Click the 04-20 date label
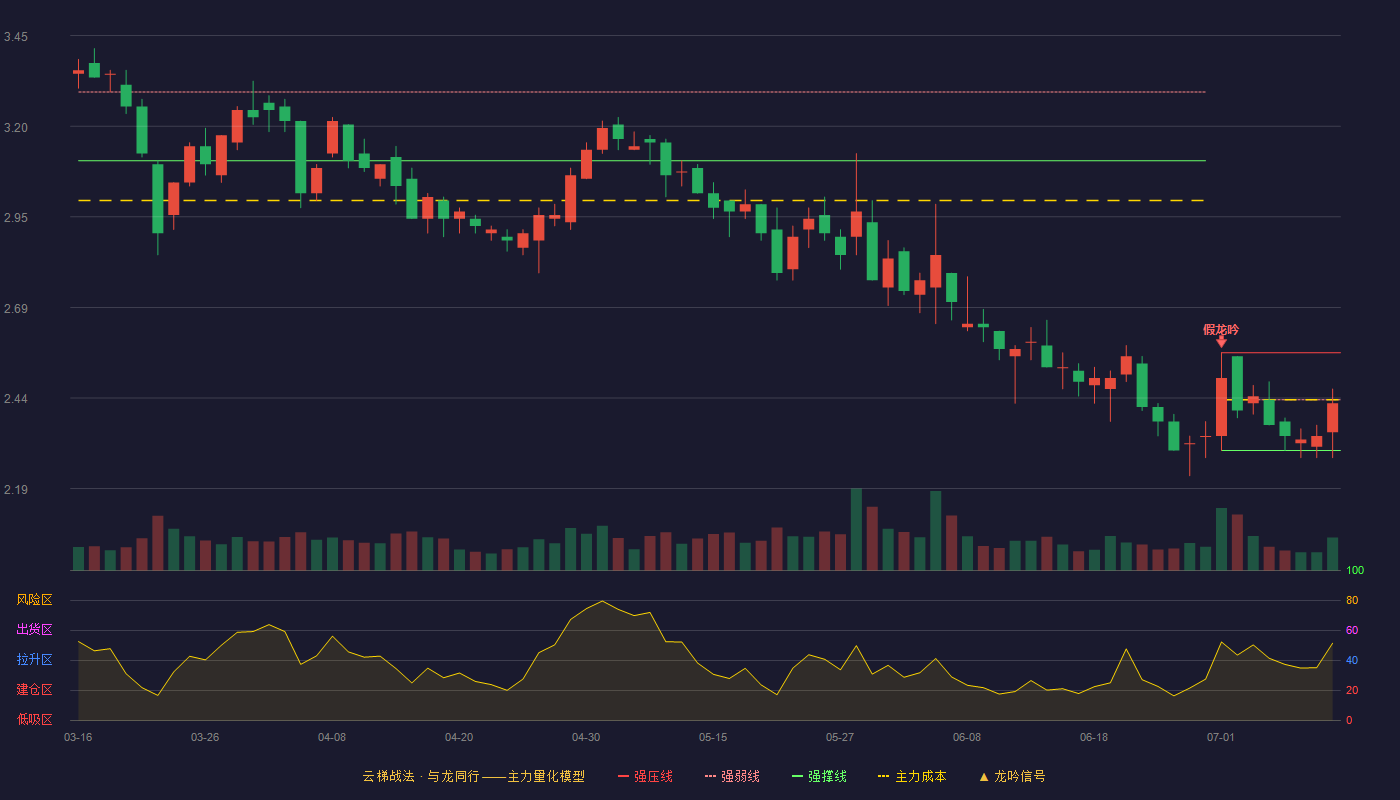Viewport: 1400px width, 800px height. tap(459, 737)
